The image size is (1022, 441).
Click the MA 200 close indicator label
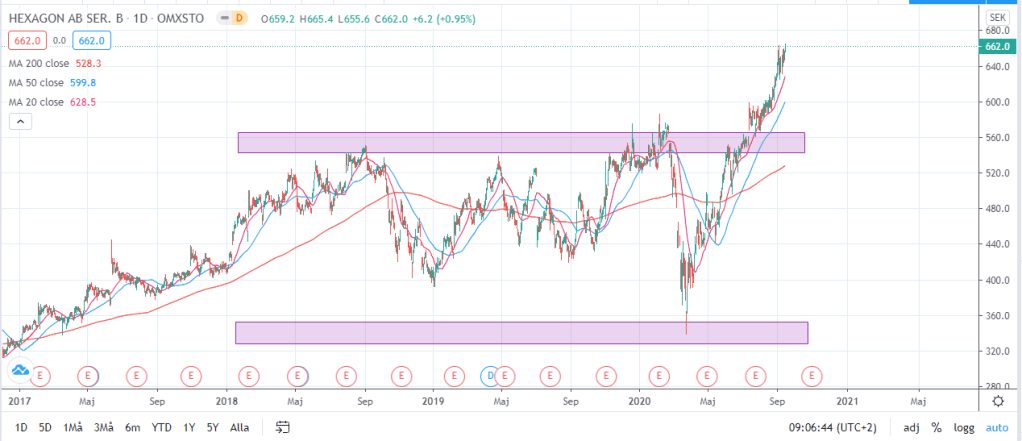[45, 63]
